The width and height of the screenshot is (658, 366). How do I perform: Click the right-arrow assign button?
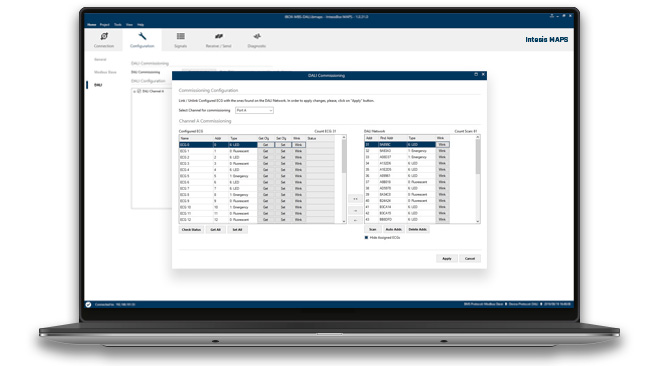coord(355,210)
